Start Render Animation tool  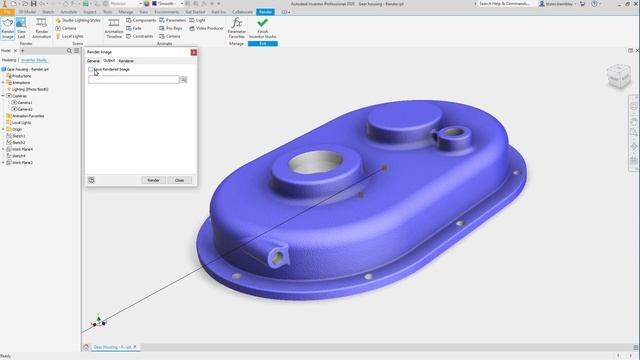pyautogui.click(x=41, y=28)
